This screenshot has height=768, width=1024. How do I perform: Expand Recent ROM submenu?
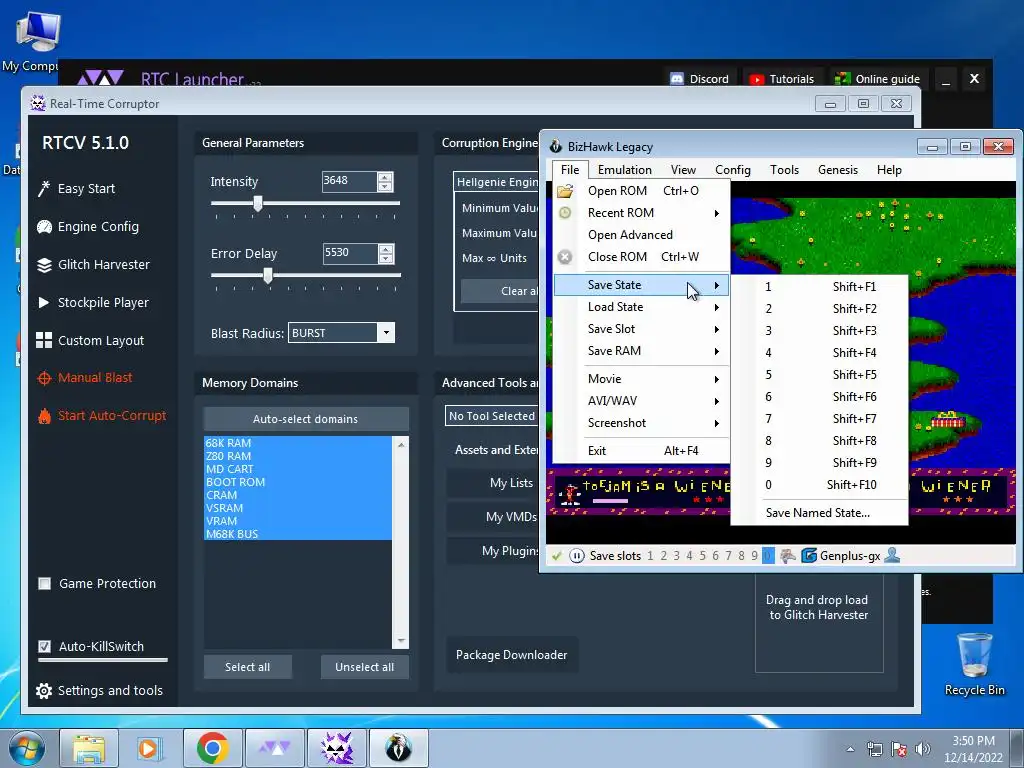coord(716,213)
